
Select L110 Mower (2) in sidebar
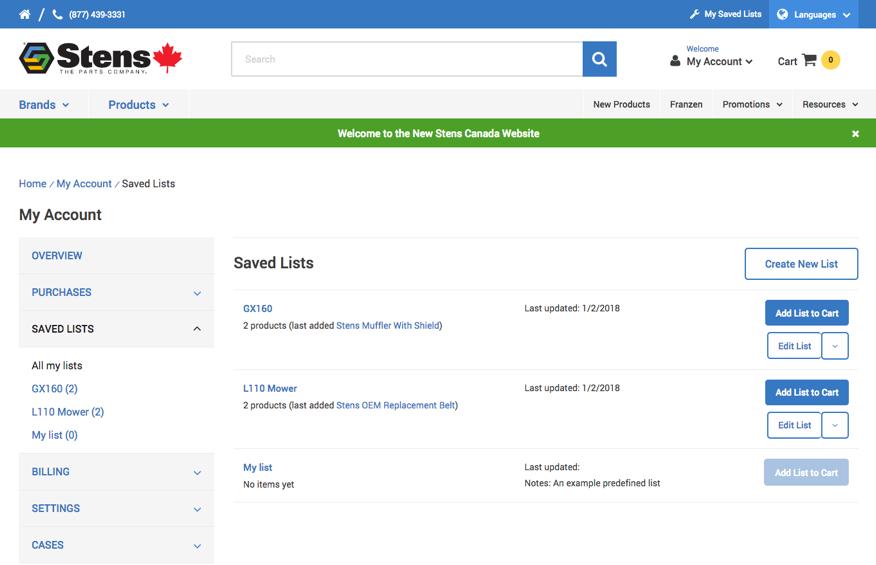(x=68, y=412)
